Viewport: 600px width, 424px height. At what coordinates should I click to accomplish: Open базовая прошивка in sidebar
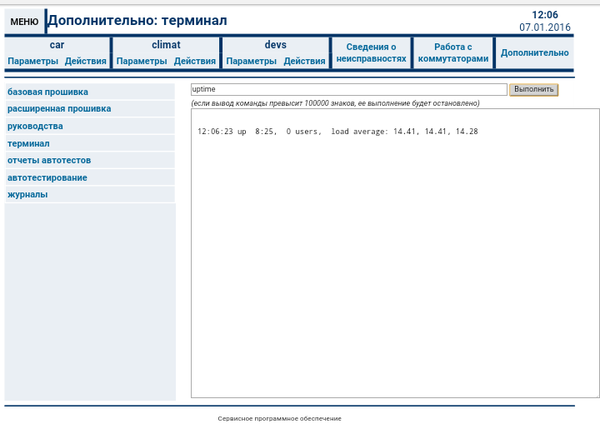pyautogui.click(x=46, y=91)
